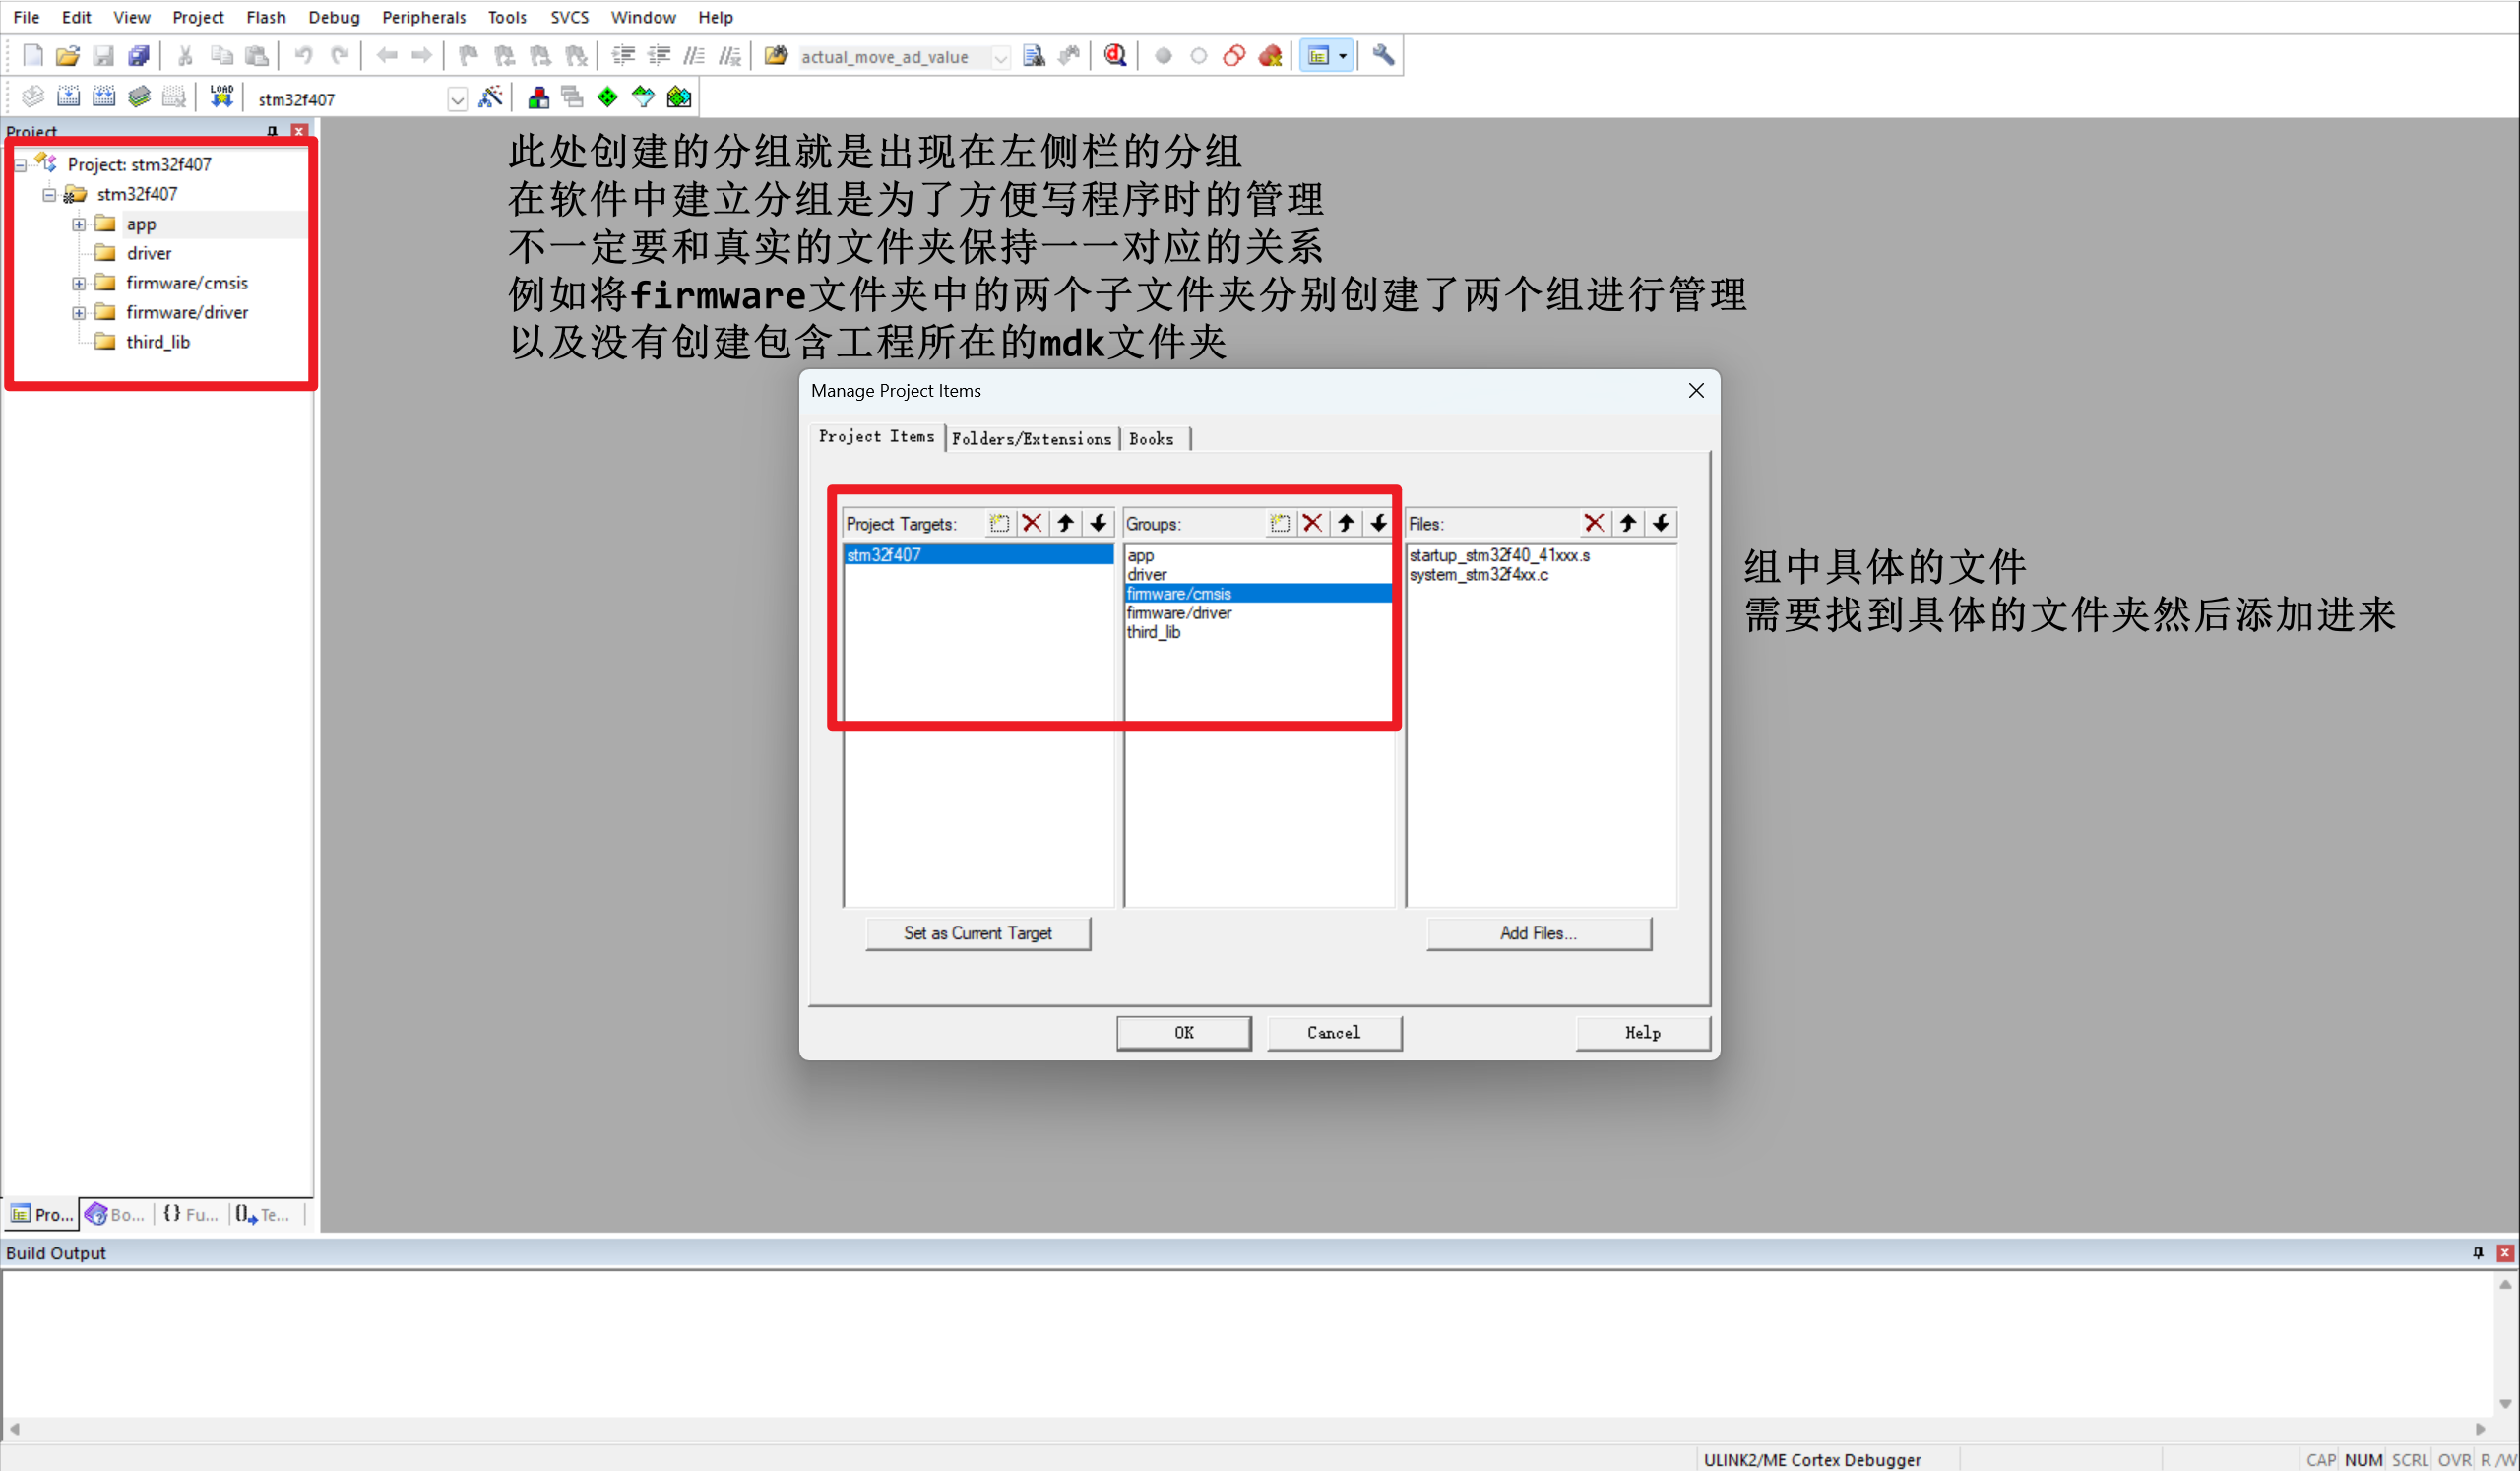2520x1471 pixels.
Task: Expand the app group in project tree
Action: pyautogui.click(x=79, y=224)
